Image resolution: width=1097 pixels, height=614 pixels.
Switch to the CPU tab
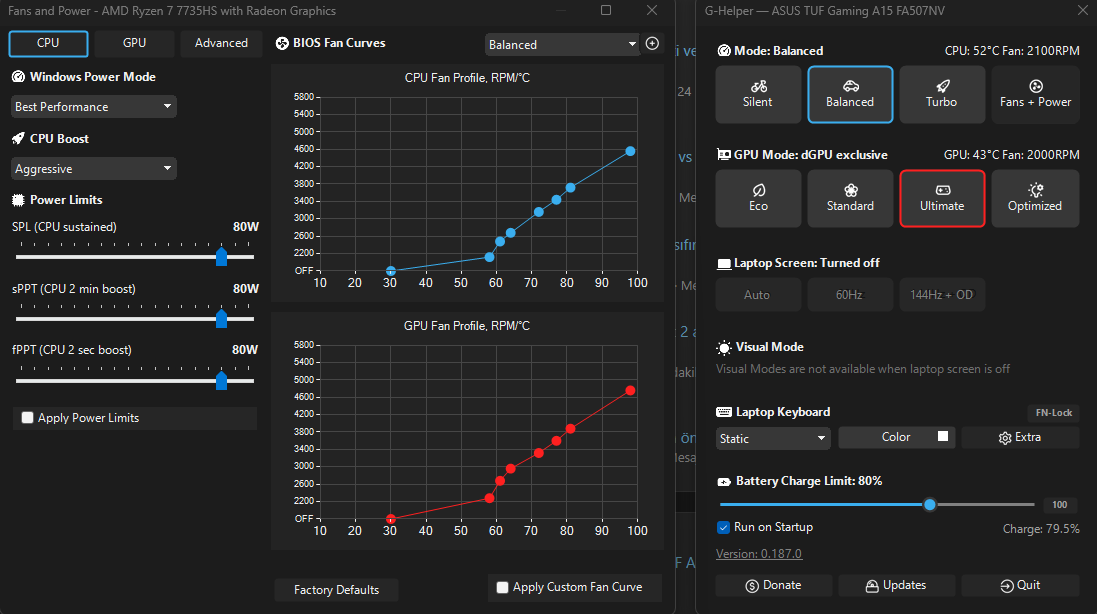pyautogui.click(x=48, y=43)
